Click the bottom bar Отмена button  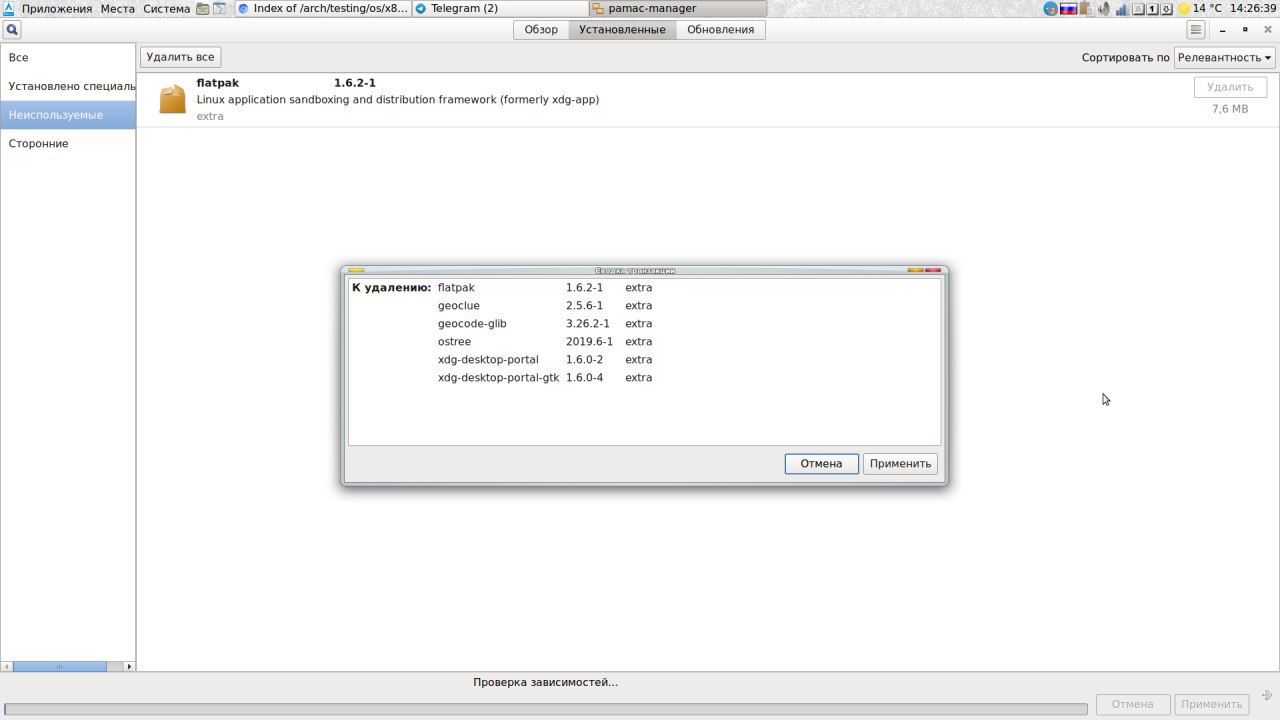tap(1132, 704)
